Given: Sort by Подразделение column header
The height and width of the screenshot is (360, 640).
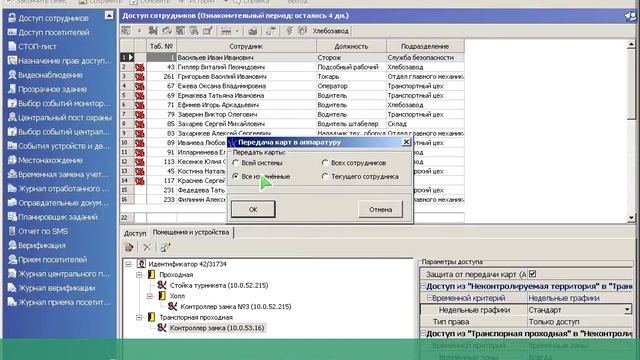Looking at the screenshot, I should pyautogui.click(x=425, y=47).
